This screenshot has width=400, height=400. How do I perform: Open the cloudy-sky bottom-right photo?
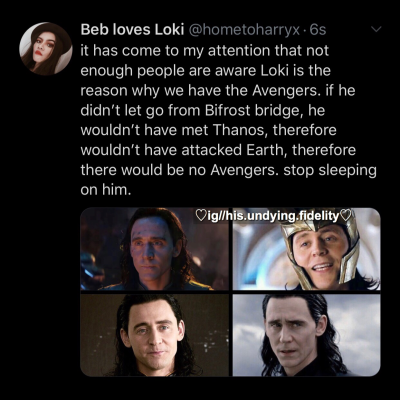click(306, 335)
